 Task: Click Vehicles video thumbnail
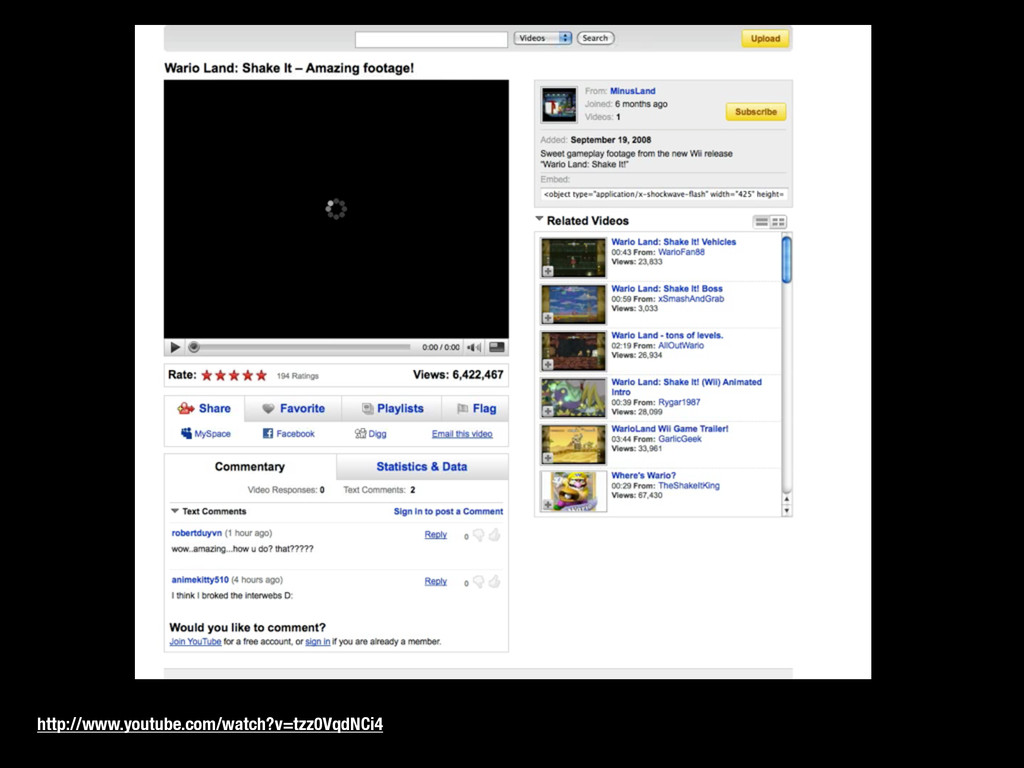pyautogui.click(x=573, y=257)
